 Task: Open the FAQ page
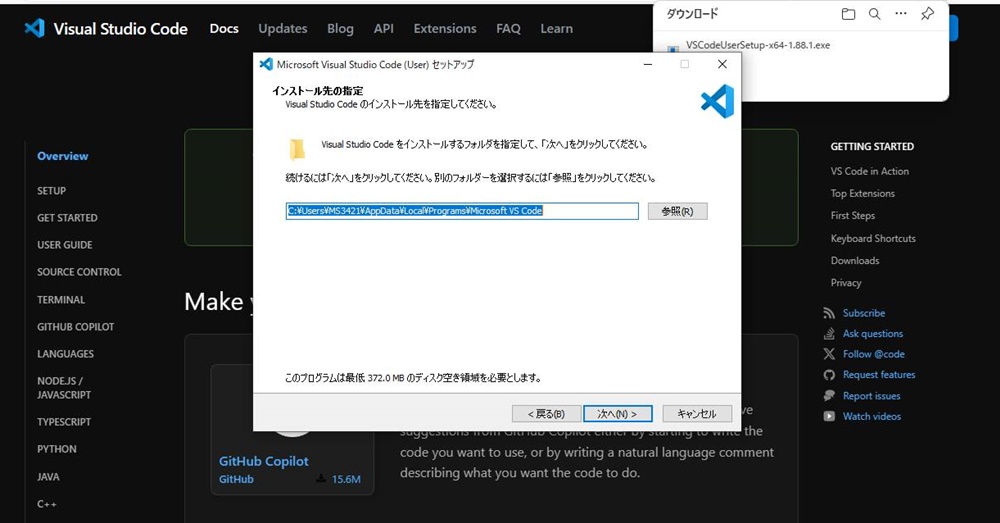click(x=508, y=29)
